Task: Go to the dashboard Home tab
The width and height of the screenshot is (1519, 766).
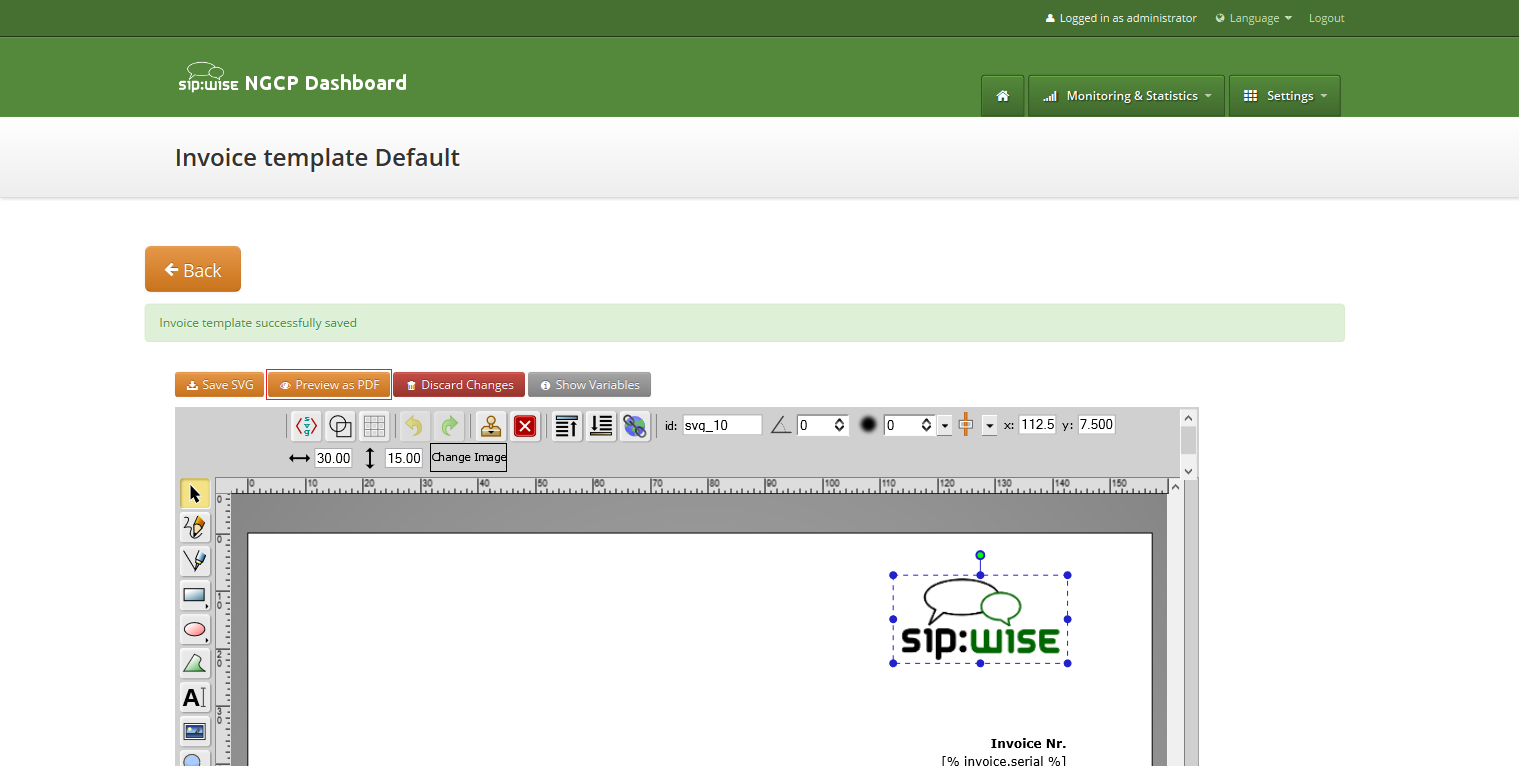Action: pyautogui.click(x=1002, y=95)
